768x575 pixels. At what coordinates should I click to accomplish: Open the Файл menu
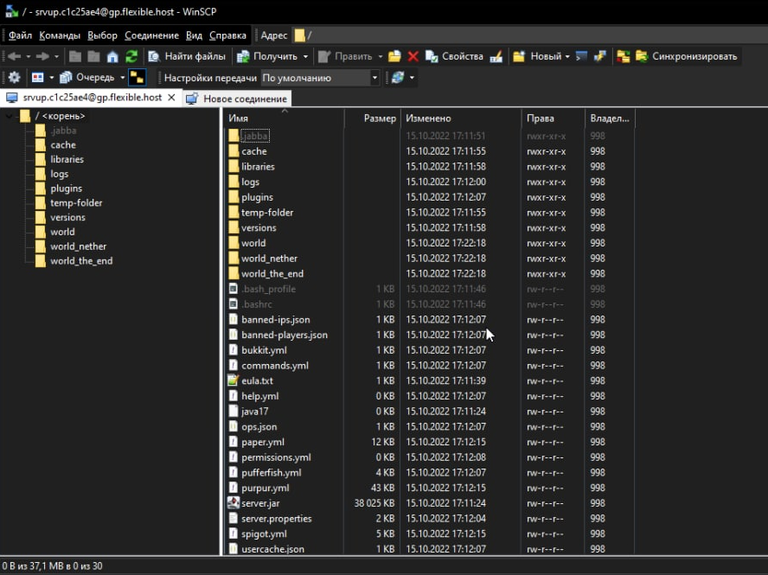(20, 35)
